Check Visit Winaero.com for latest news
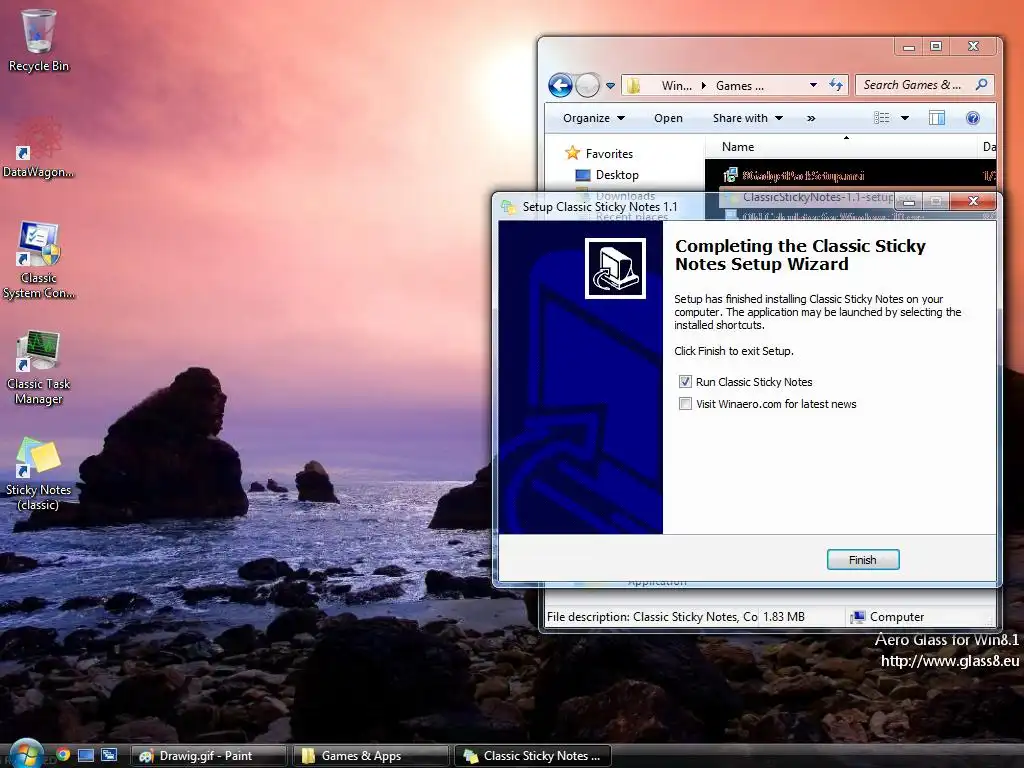Viewport: 1024px width, 768px height. pyautogui.click(x=685, y=404)
